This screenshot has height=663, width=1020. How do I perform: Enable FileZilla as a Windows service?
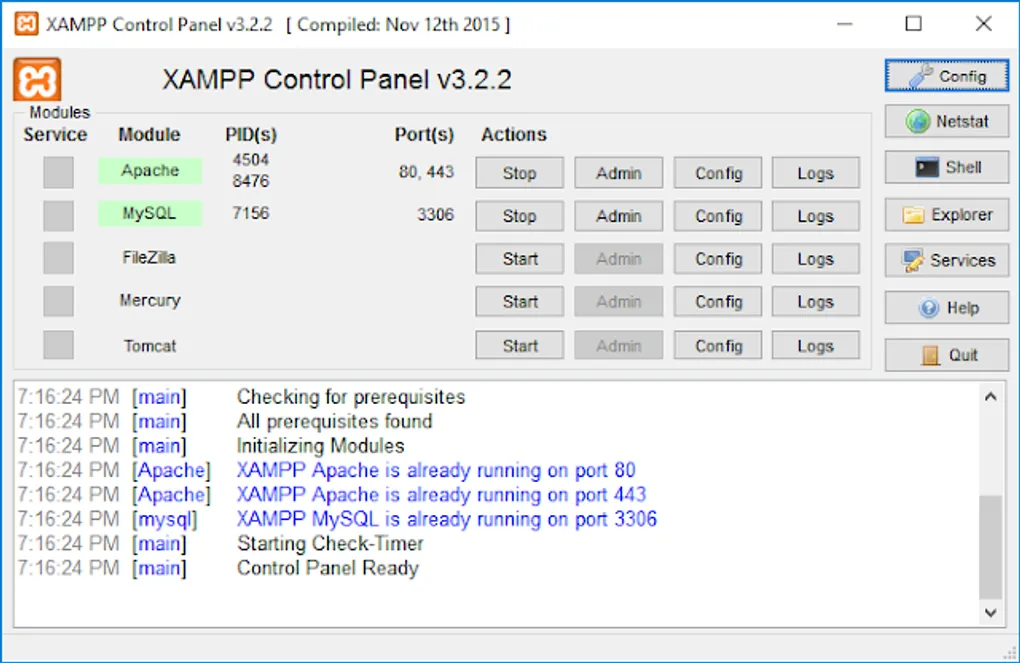pos(57,258)
